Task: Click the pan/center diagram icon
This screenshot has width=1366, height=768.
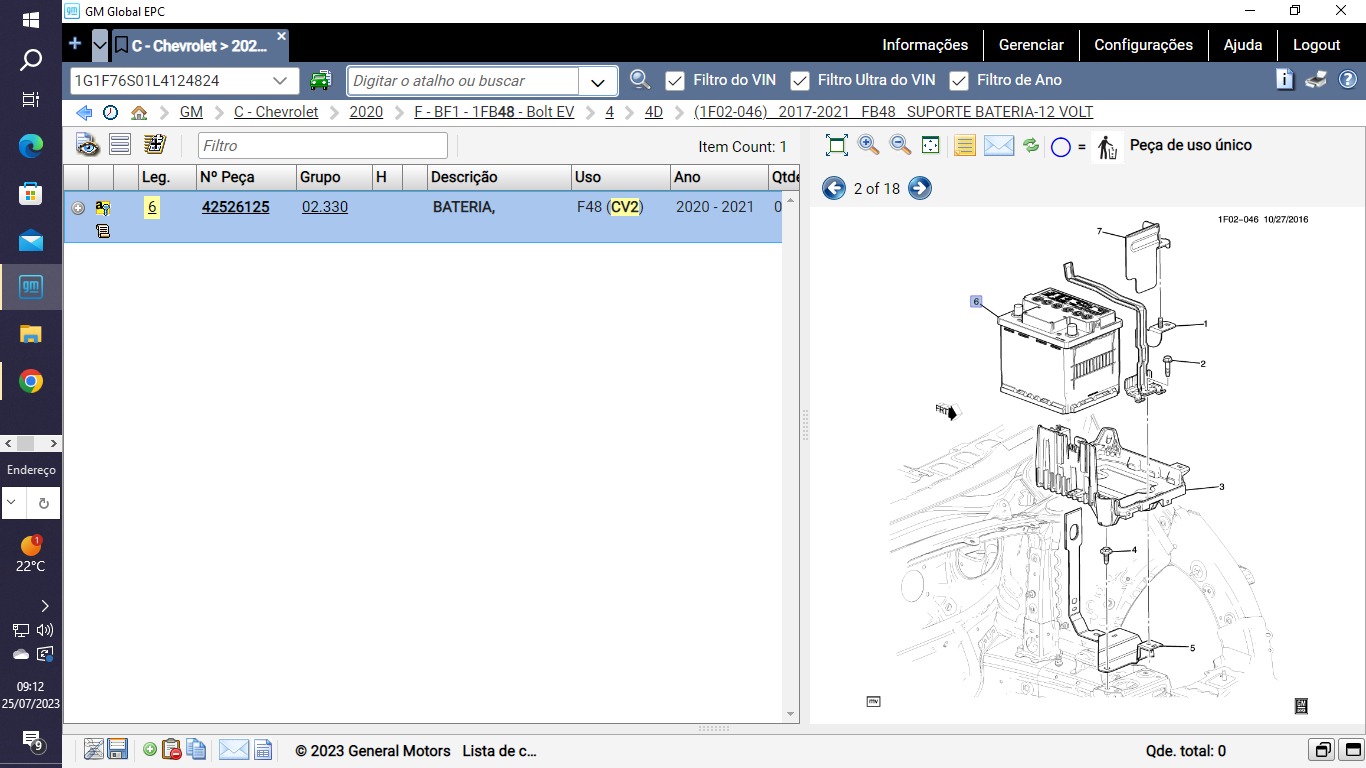Action: pos(930,146)
